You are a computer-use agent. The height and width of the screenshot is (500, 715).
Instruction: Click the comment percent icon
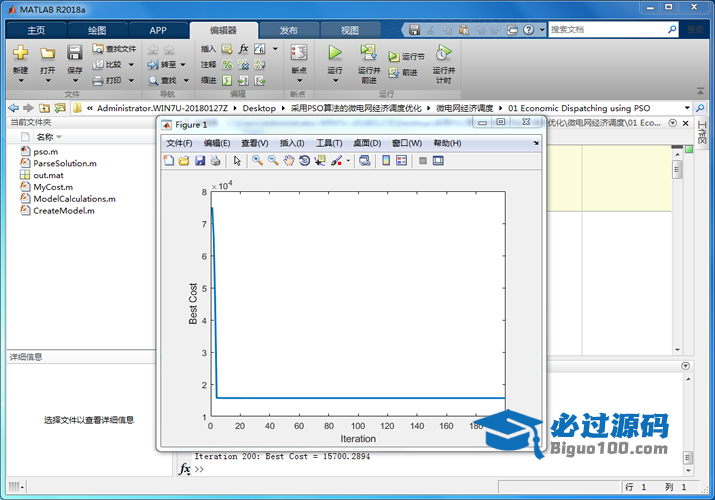click(227, 65)
